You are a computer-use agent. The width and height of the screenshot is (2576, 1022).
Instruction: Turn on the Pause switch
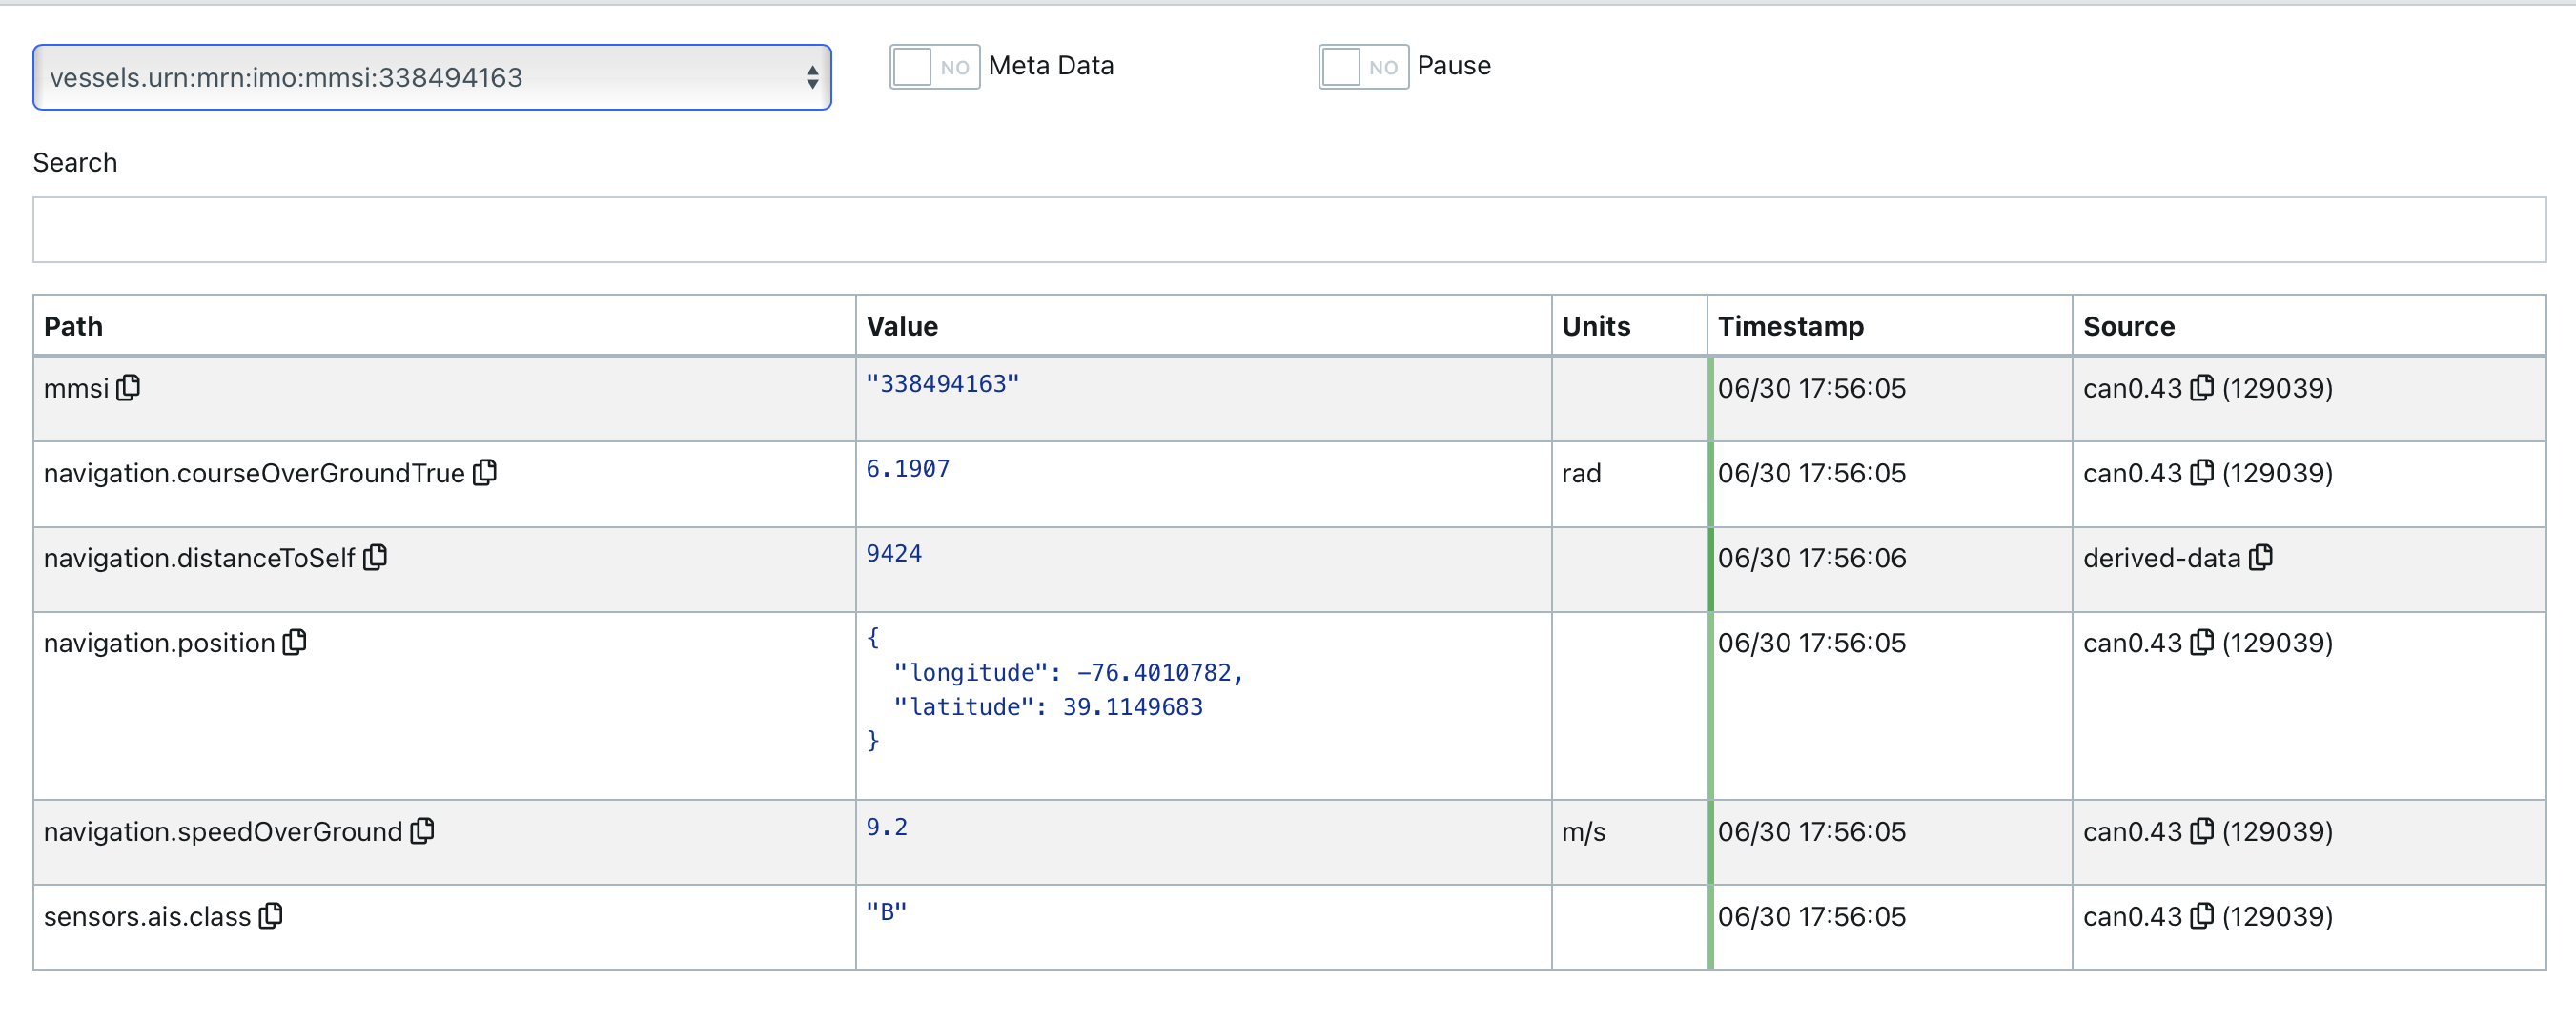[1363, 67]
